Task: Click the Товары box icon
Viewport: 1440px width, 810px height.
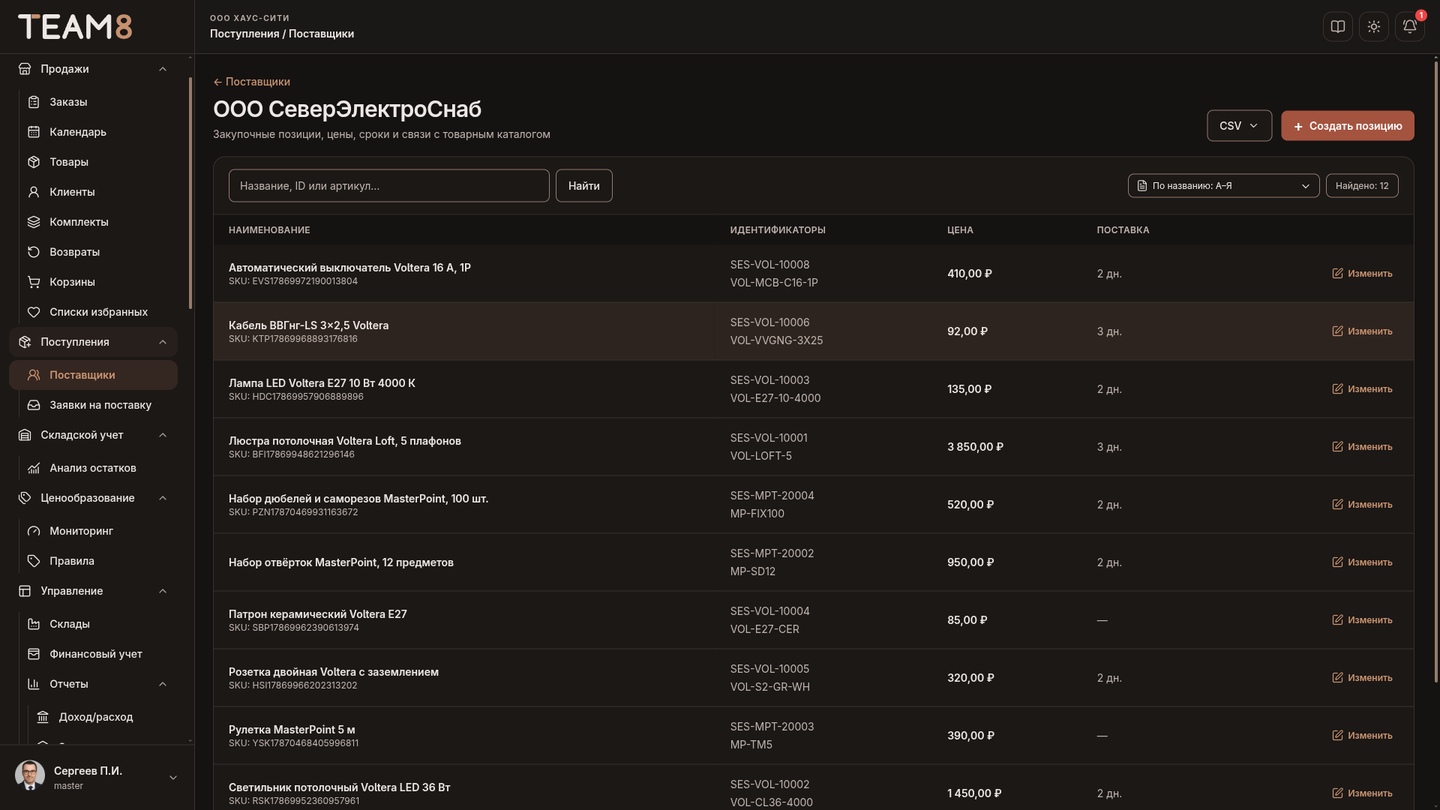Action: pyautogui.click(x=34, y=162)
